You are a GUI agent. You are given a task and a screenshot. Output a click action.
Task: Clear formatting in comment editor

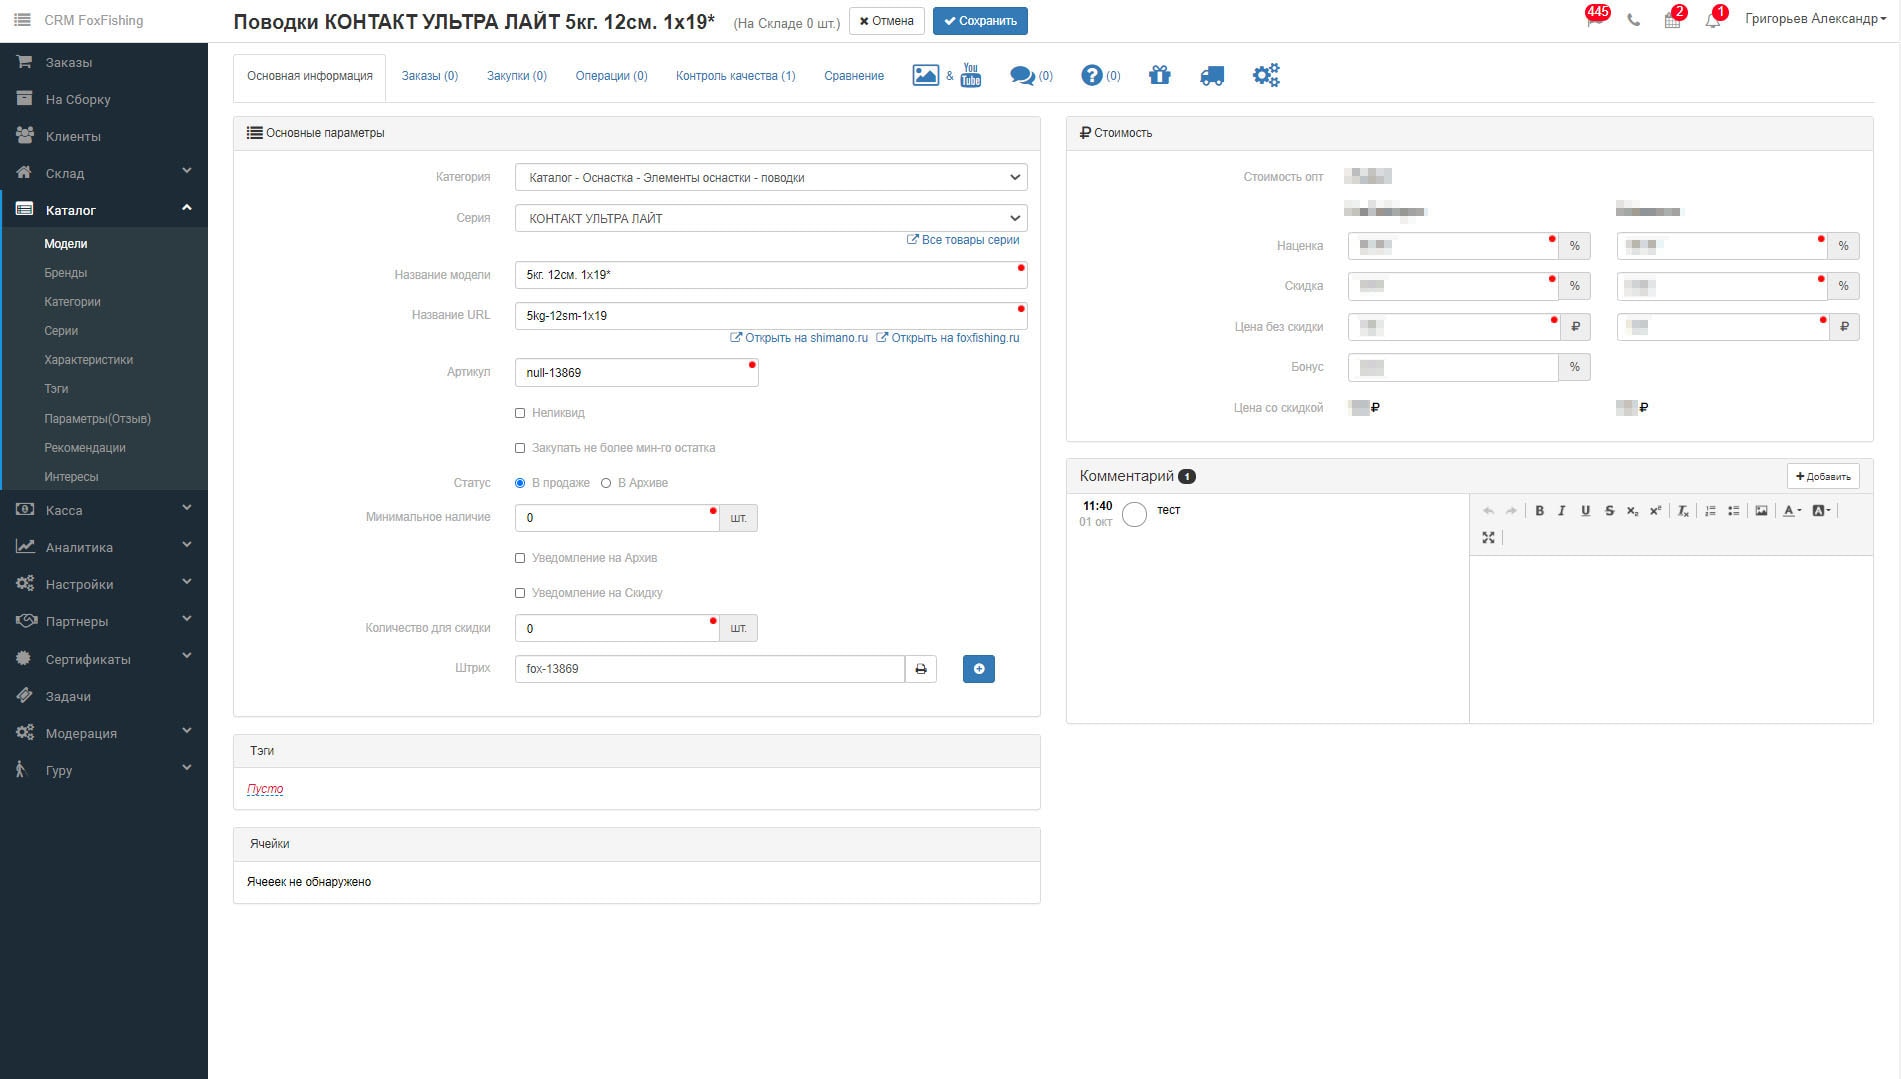[x=1683, y=511]
